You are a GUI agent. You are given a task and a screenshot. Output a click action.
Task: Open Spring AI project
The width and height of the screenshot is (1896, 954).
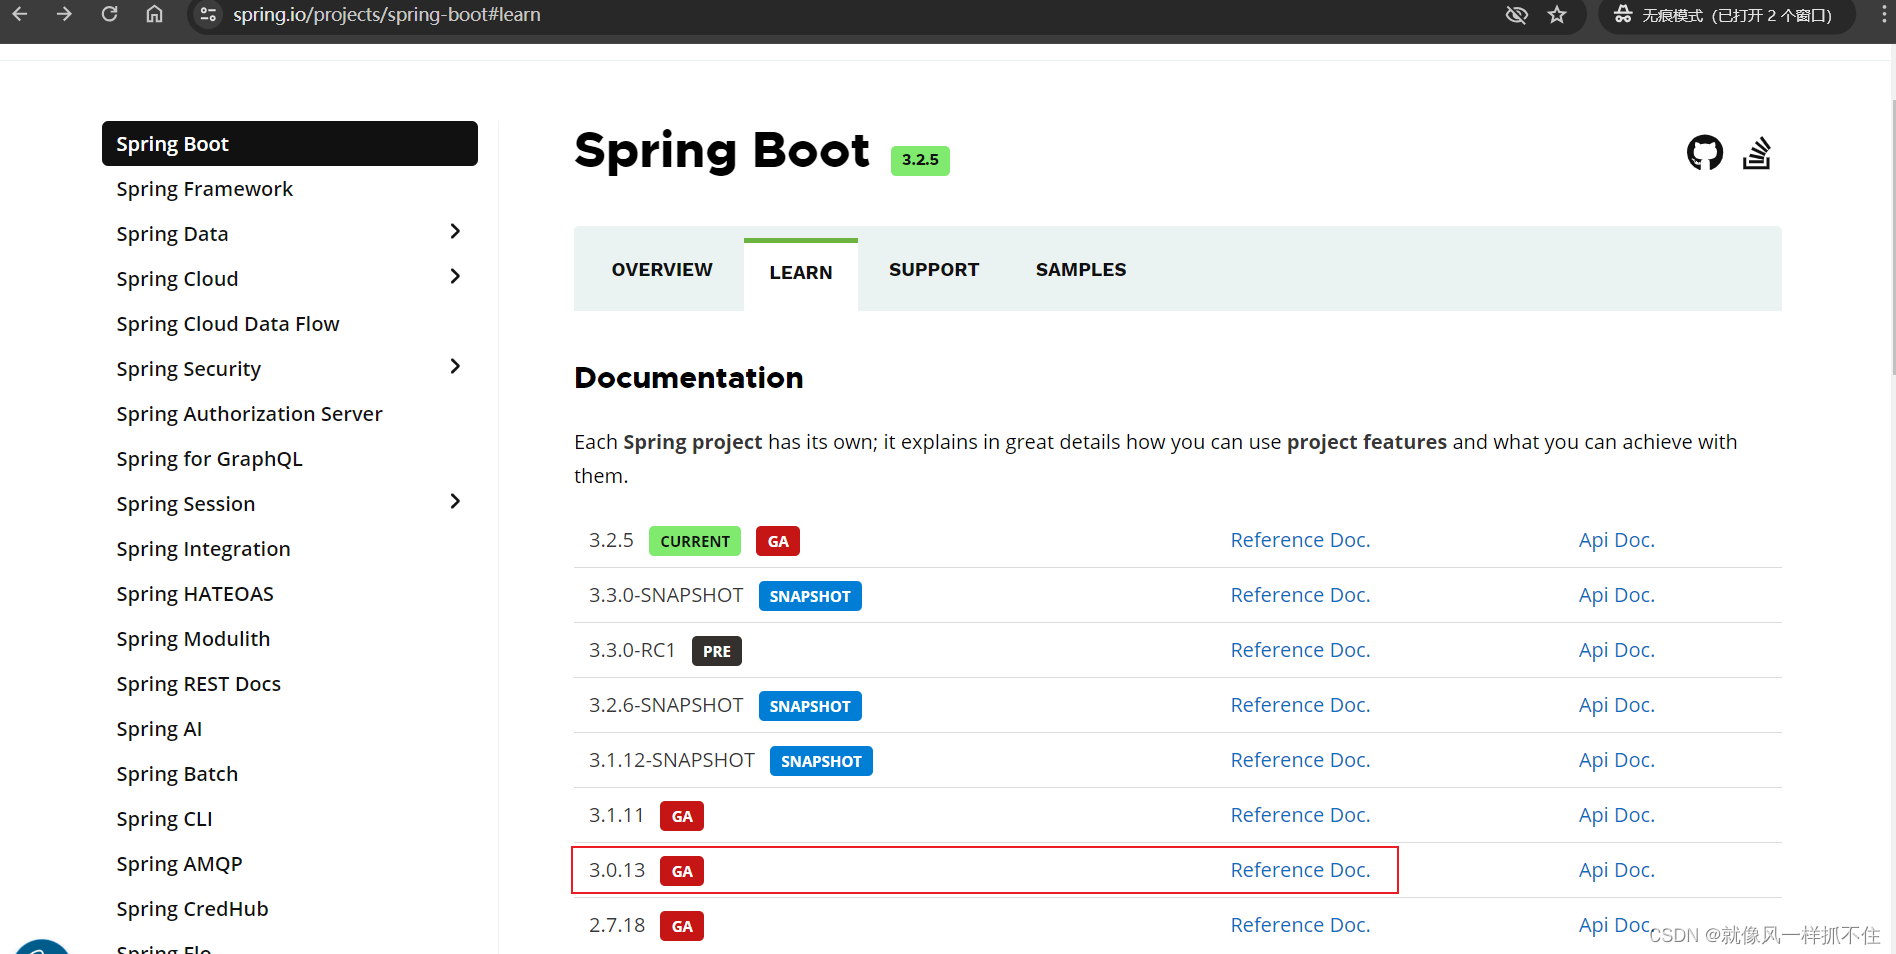(159, 729)
